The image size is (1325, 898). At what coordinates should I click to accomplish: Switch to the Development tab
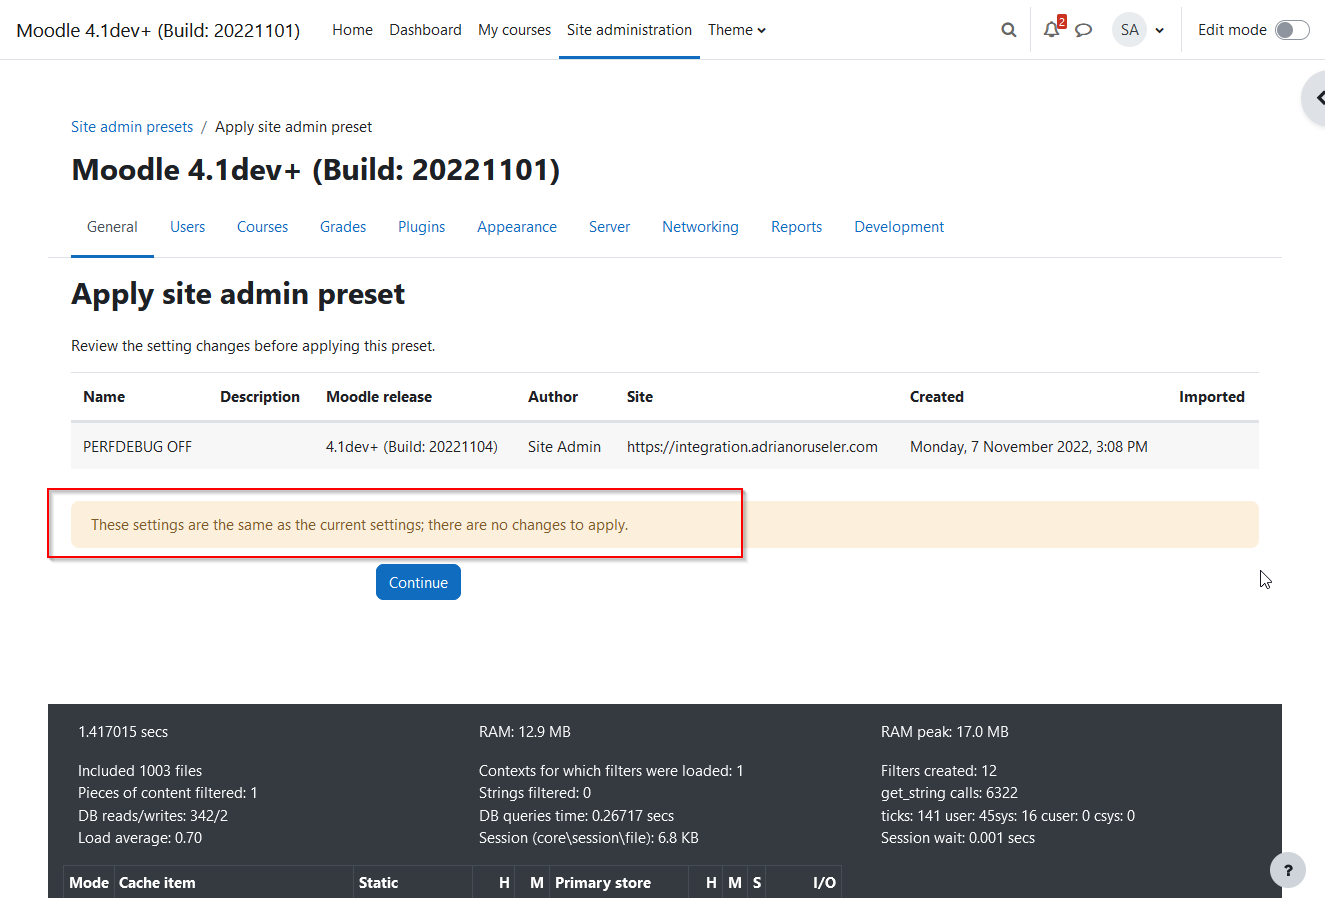(899, 227)
